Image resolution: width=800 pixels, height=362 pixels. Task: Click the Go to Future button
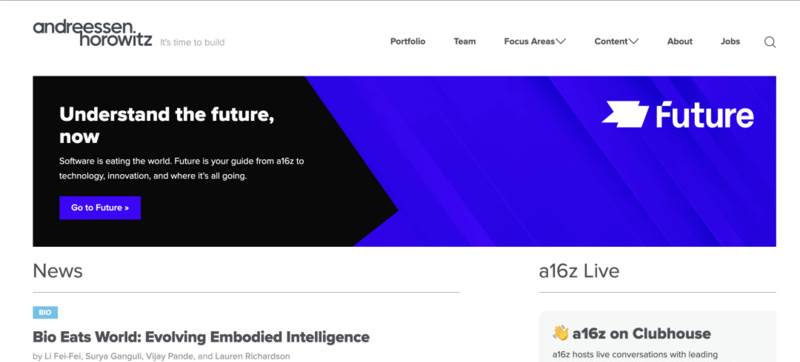[100, 208]
